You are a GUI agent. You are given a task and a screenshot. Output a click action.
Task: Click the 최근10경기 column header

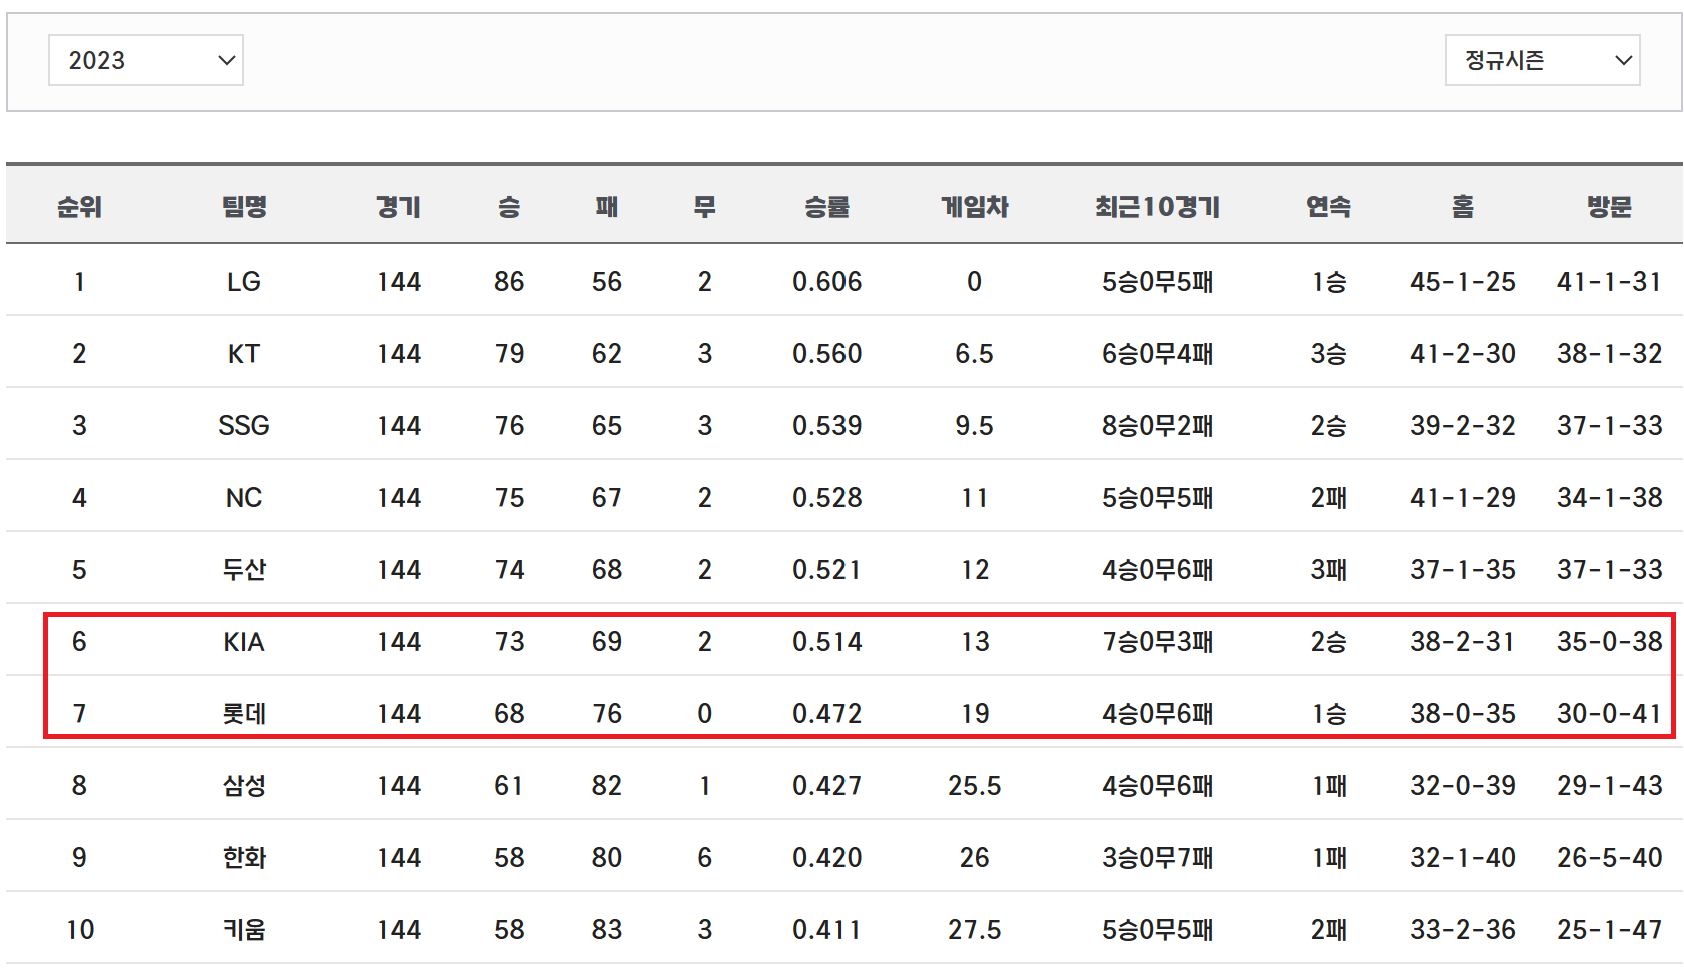pyautogui.click(x=1157, y=207)
